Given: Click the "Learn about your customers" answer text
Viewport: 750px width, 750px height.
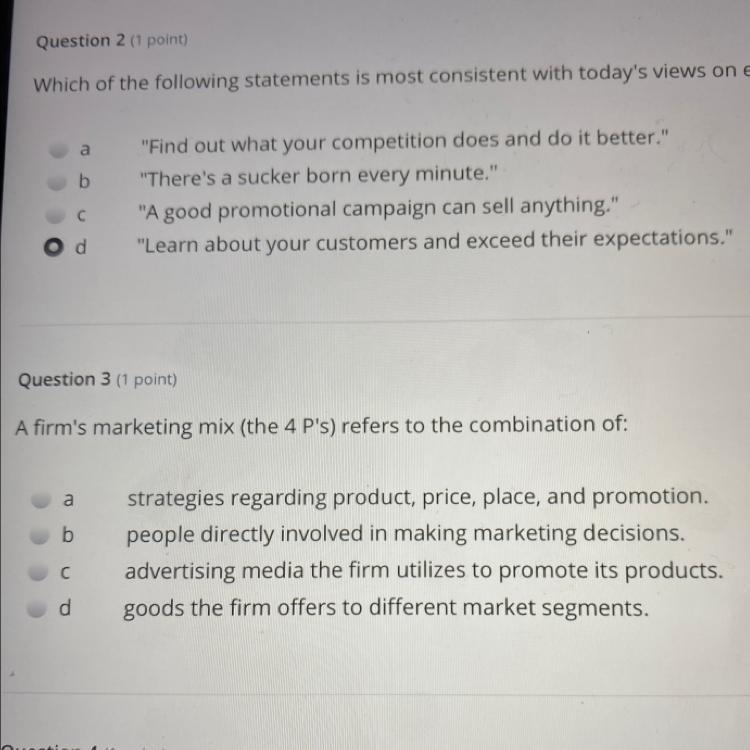Looking at the screenshot, I should click(438, 242).
